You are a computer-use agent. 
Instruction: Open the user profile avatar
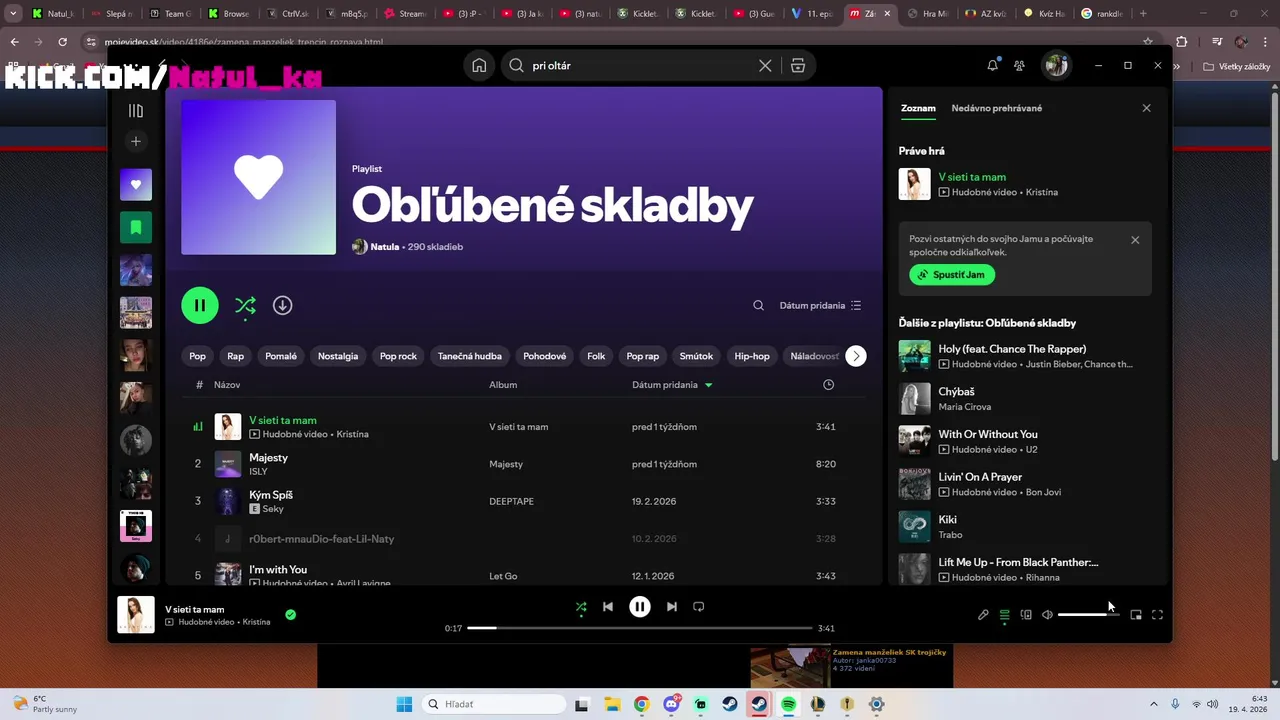1056,65
